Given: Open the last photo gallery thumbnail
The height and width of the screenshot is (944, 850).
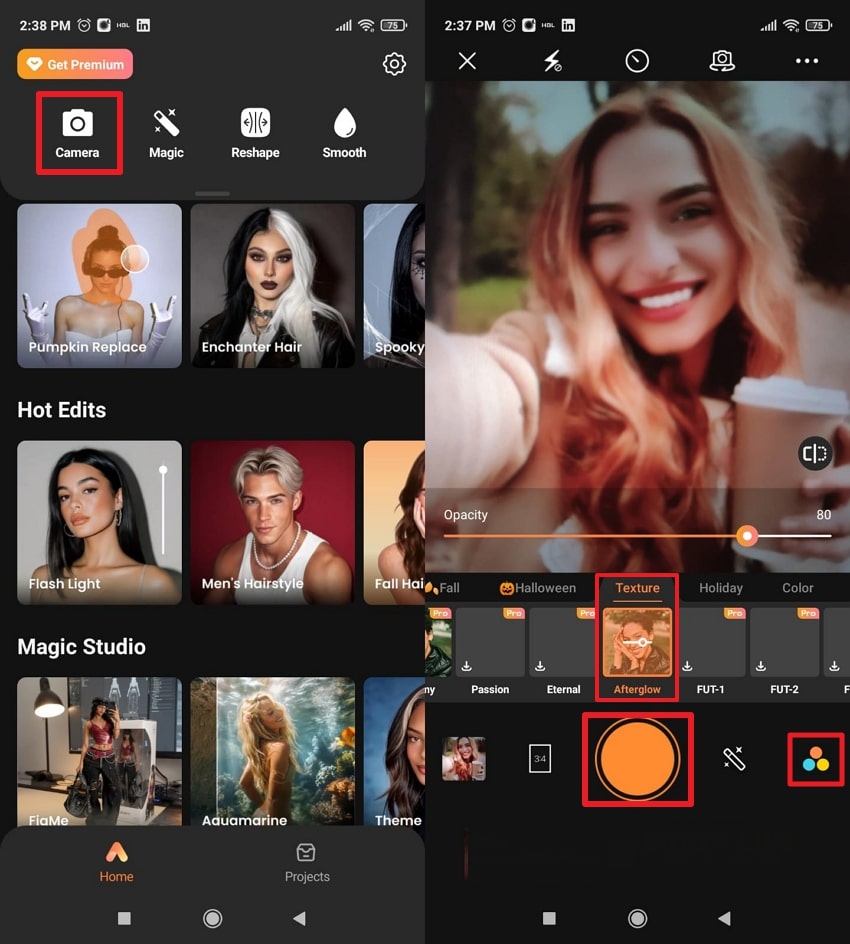Looking at the screenshot, I should pyautogui.click(x=464, y=759).
